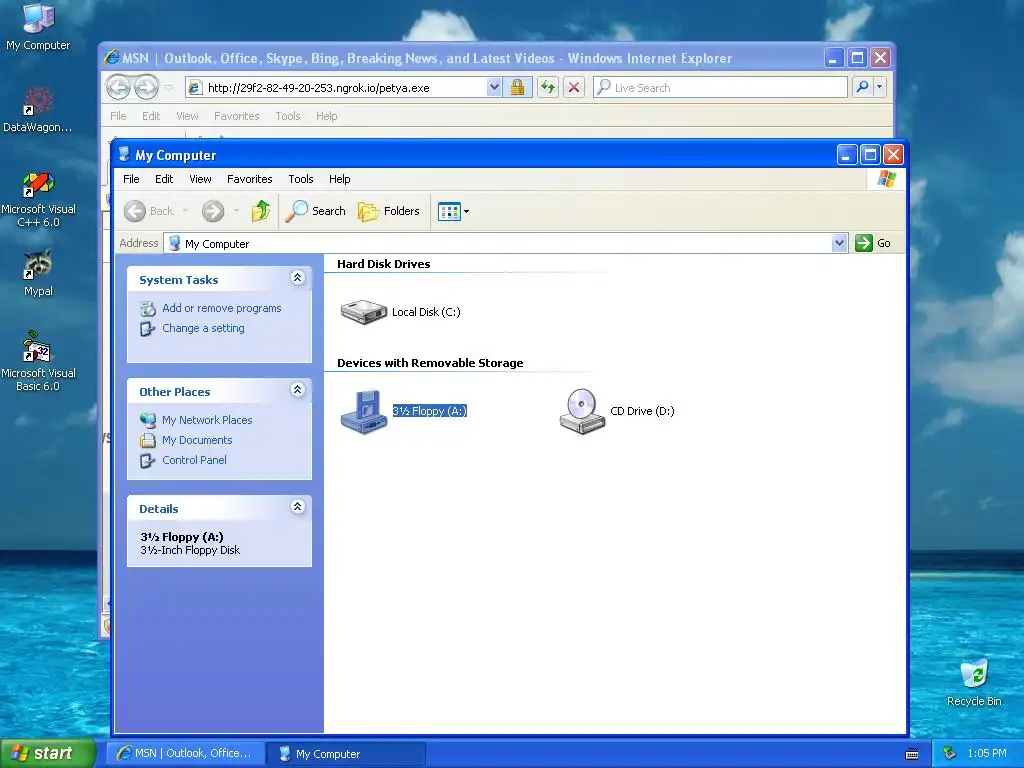Open Control Panel link in Other Places

coord(195,460)
